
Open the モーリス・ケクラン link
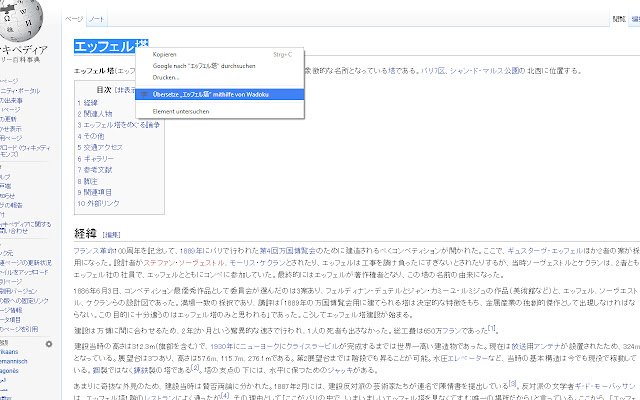tap(259, 262)
